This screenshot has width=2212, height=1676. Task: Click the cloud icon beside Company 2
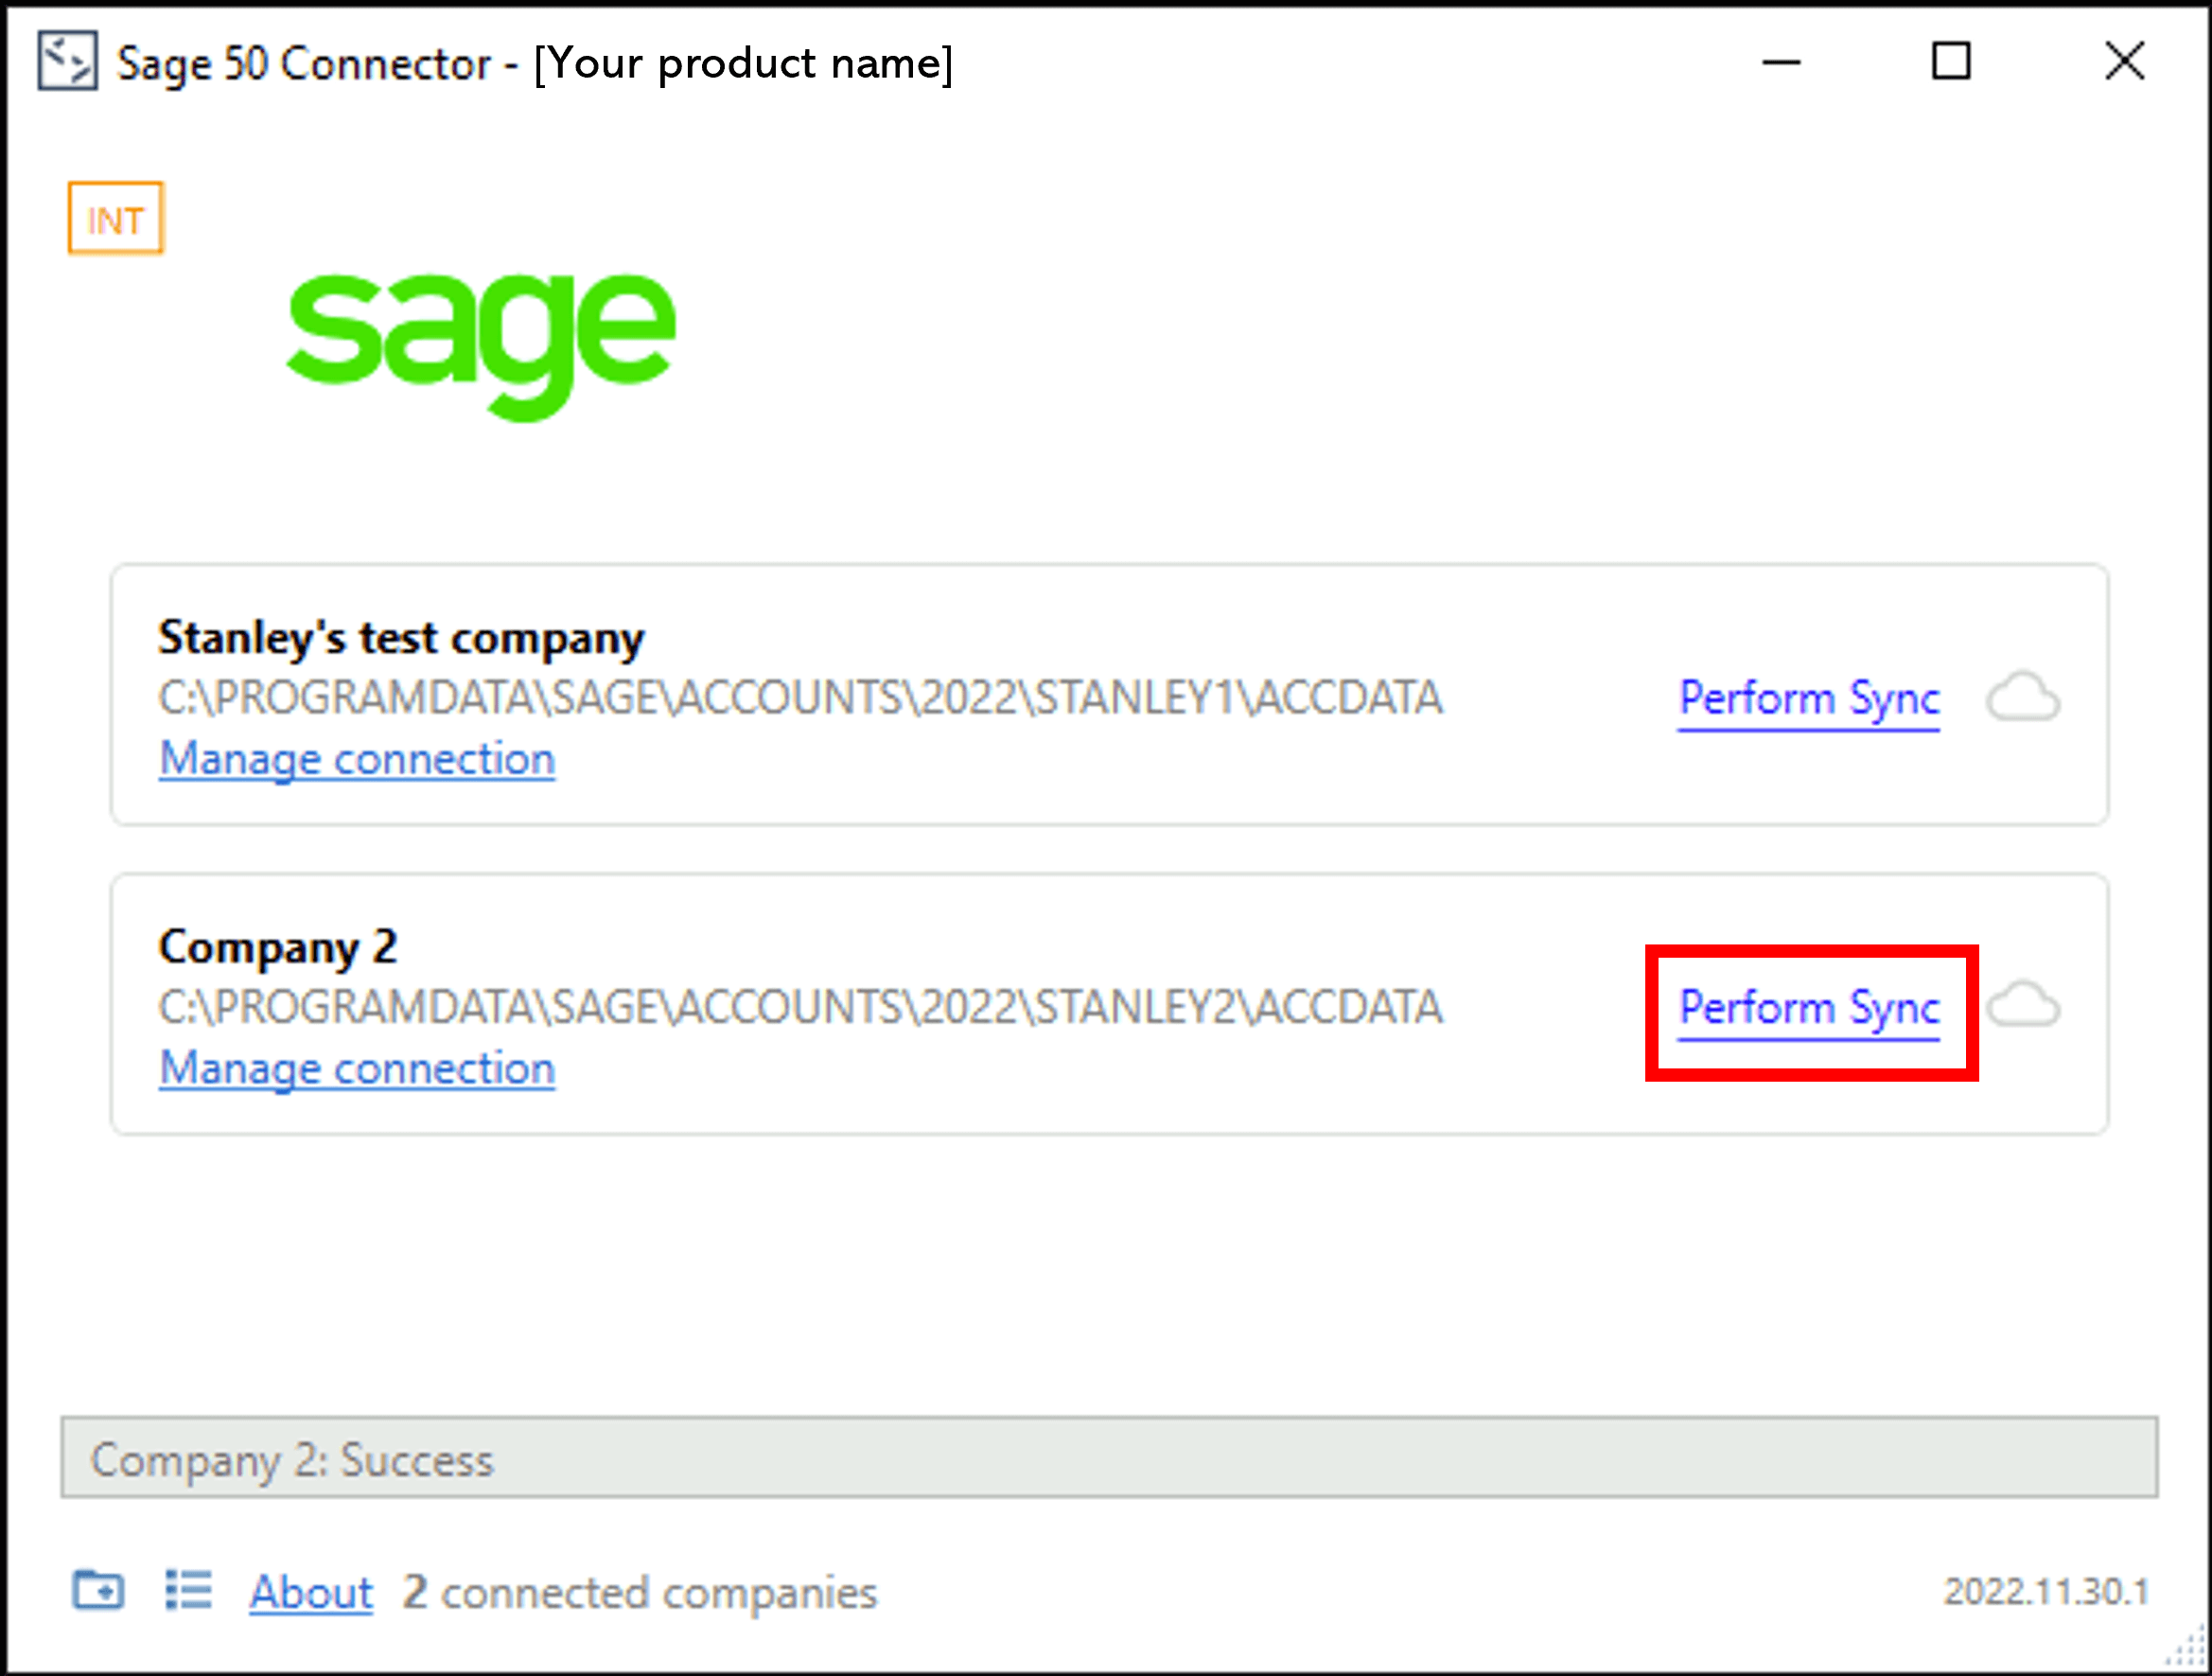point(2022,1006)
